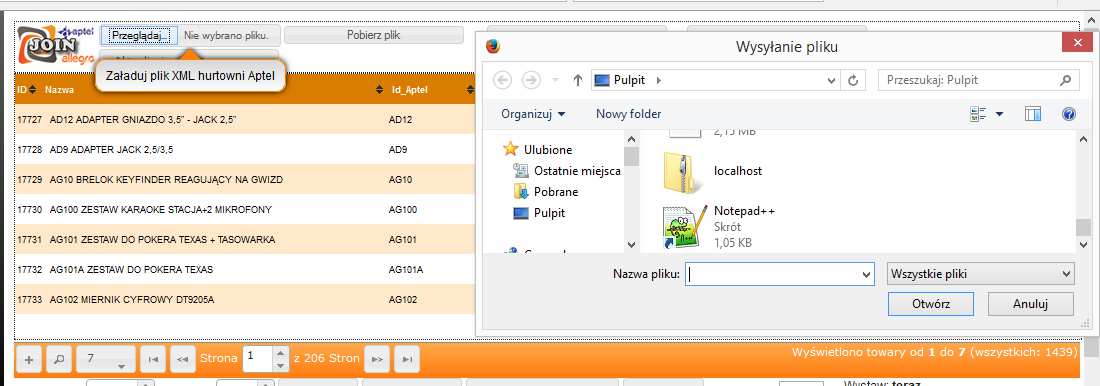This screenshot has width=1100, height=386.
Task: Select row AG100 ZESTAW KARAOKE
Action: click(x=244, y=209)
